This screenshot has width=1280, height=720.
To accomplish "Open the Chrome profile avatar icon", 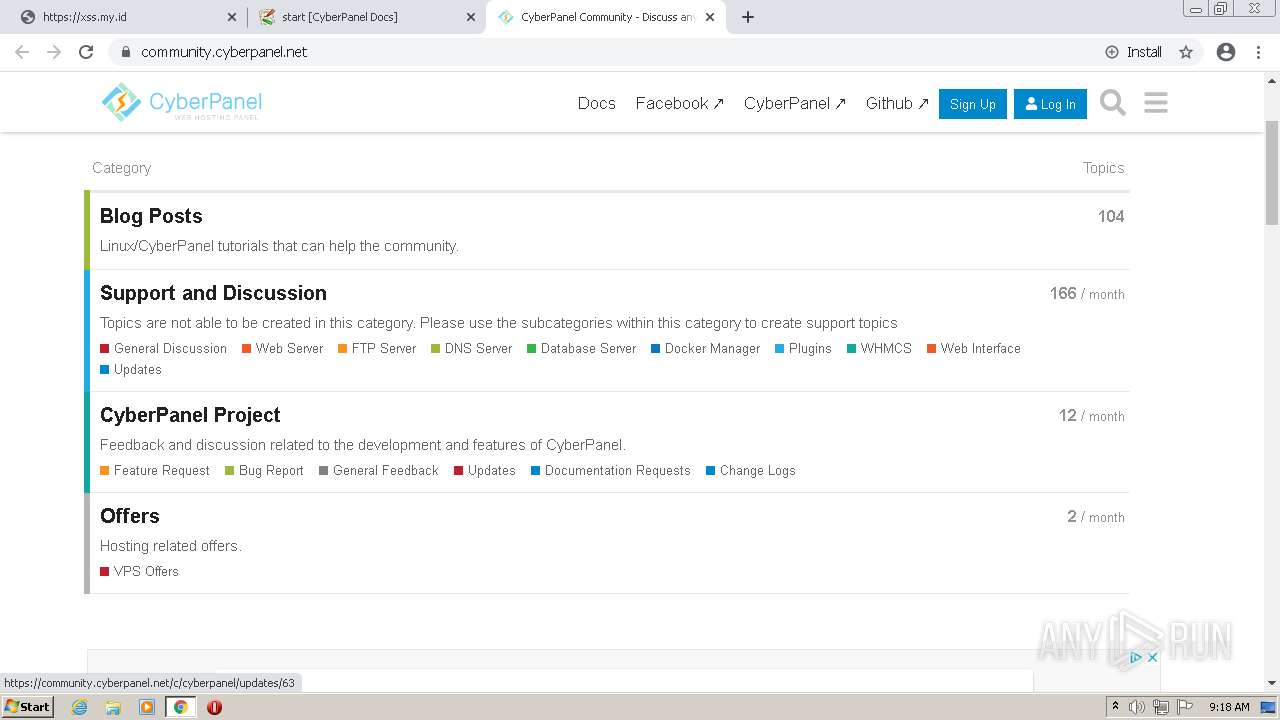I will point(1226,52).
